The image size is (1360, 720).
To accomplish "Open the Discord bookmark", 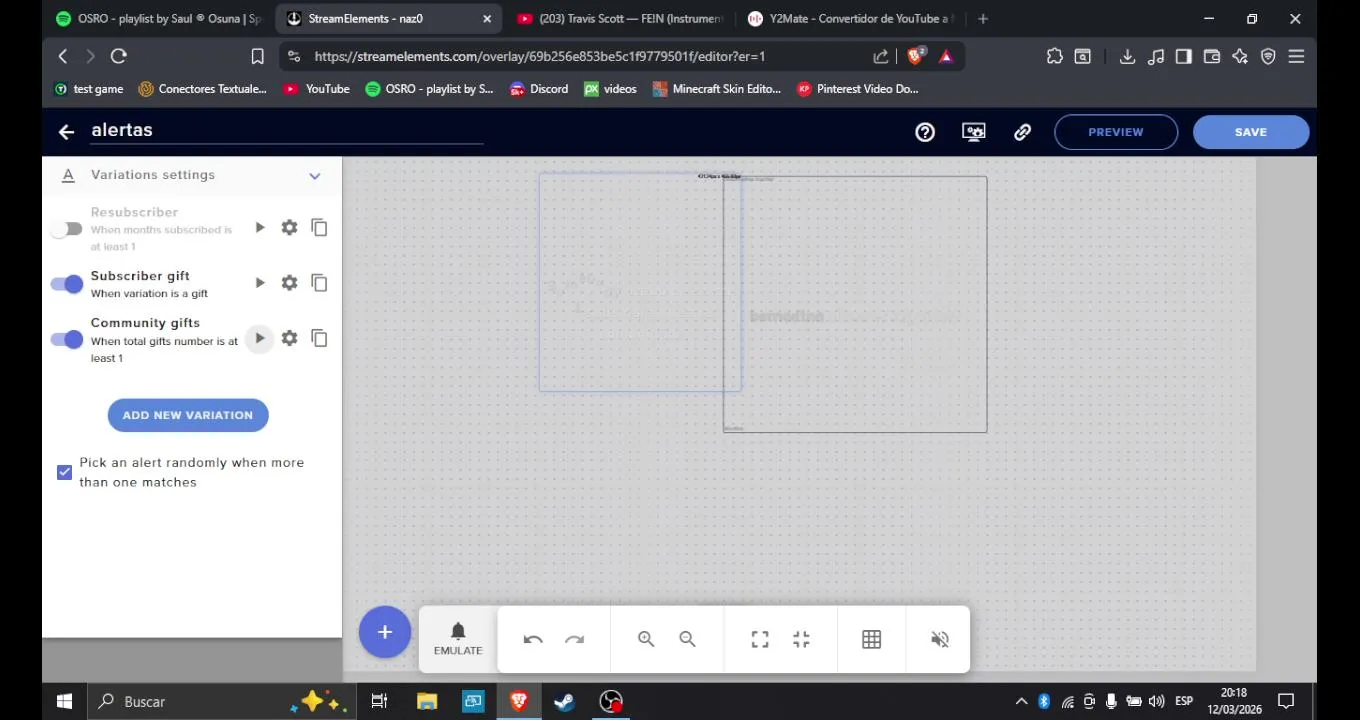I will coord(538,89).
